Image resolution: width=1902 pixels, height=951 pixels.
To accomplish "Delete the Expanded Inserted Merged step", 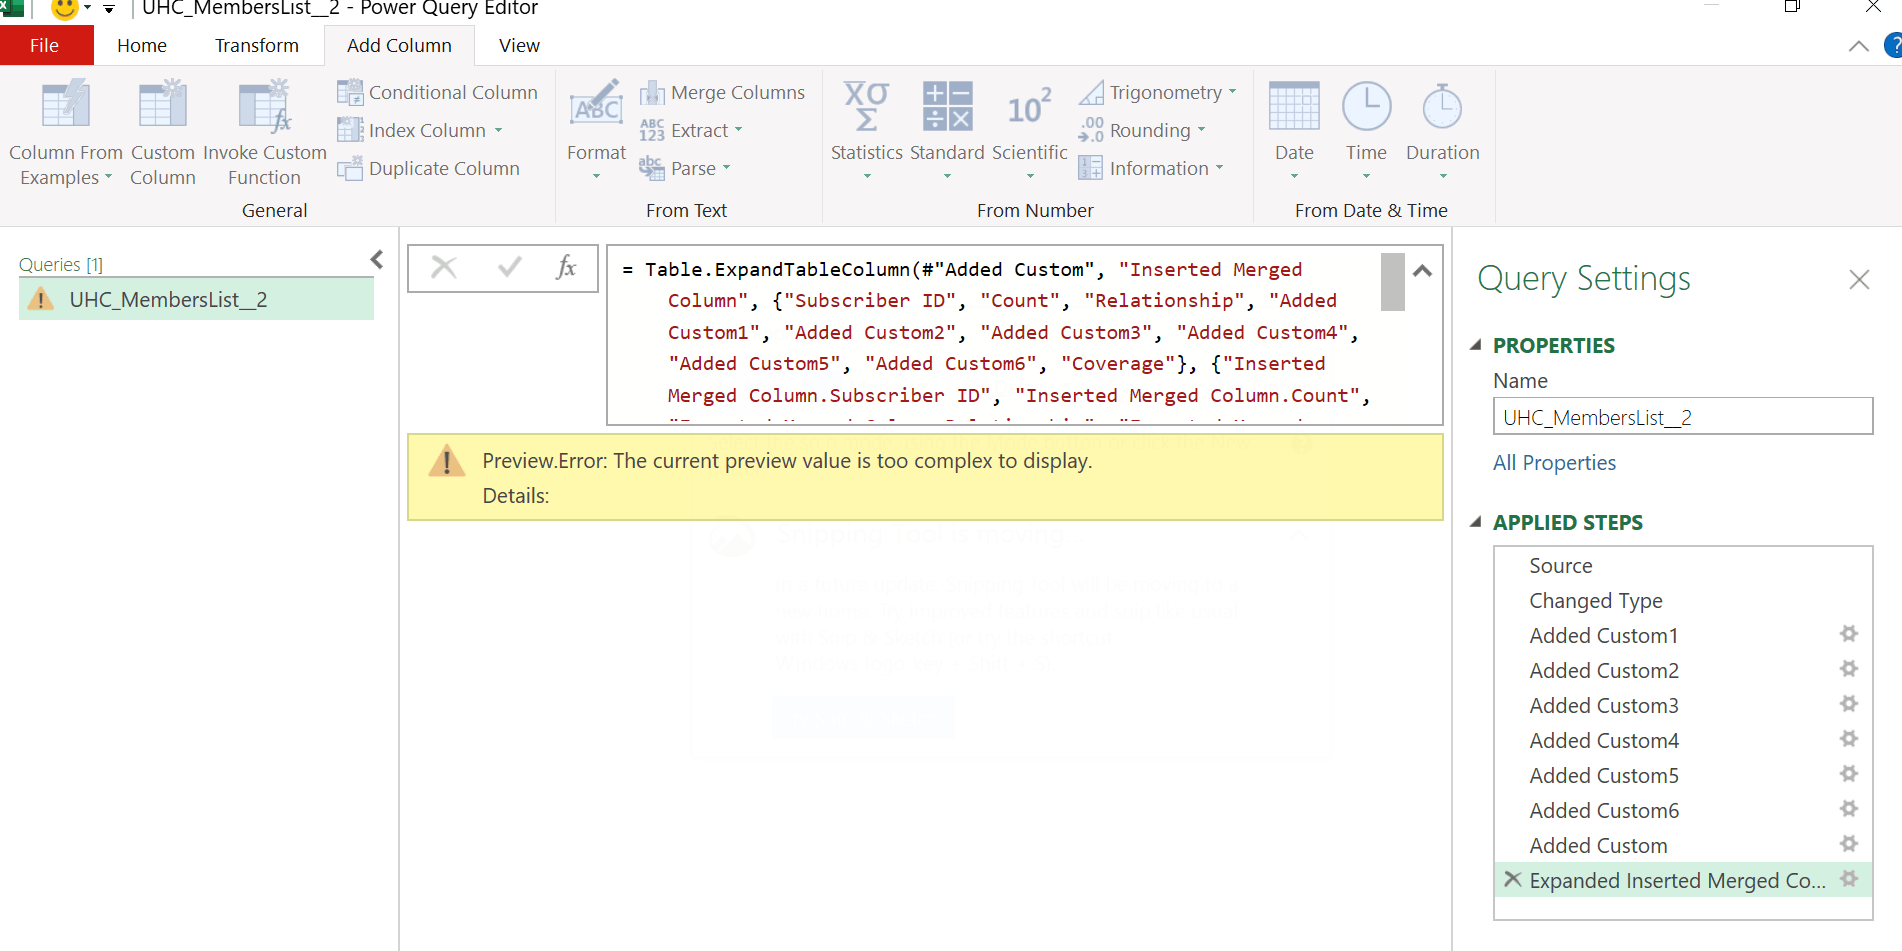I will tap(1513, 879).
